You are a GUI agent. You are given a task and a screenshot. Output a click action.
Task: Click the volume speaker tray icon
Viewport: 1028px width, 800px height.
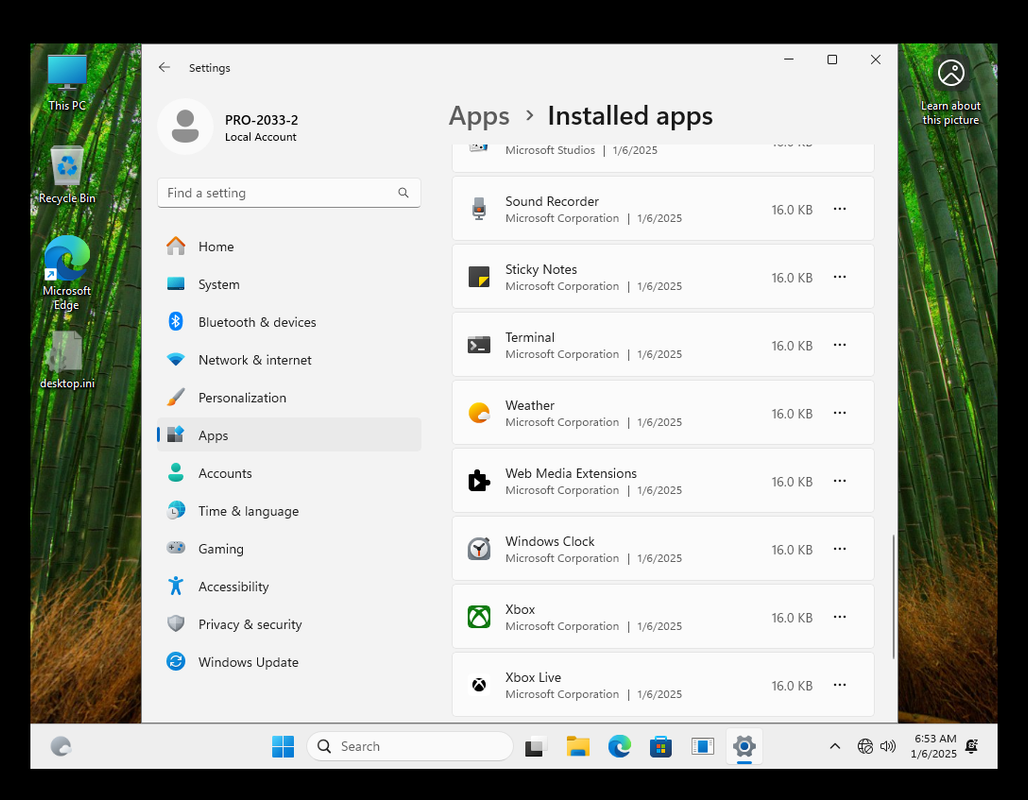(888, 746)
